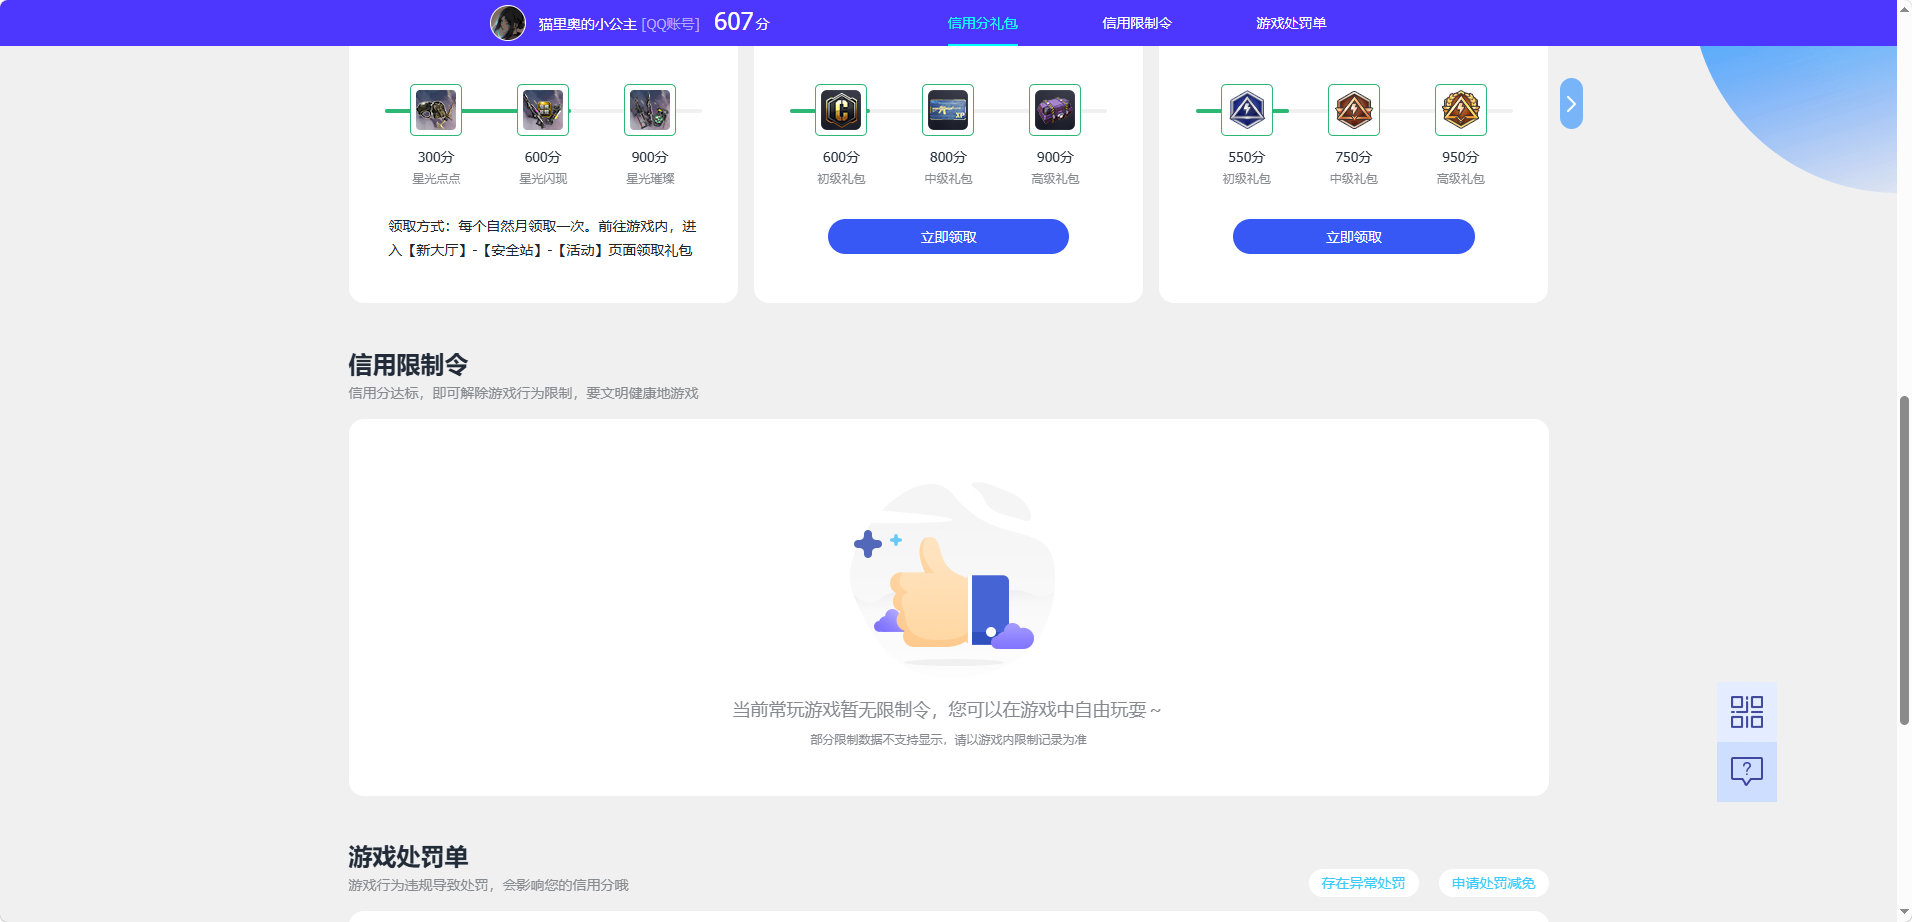Click the user avatar in header
Image resolution: width=1912 pixels, height=922 pixels.
click(508, 23)
